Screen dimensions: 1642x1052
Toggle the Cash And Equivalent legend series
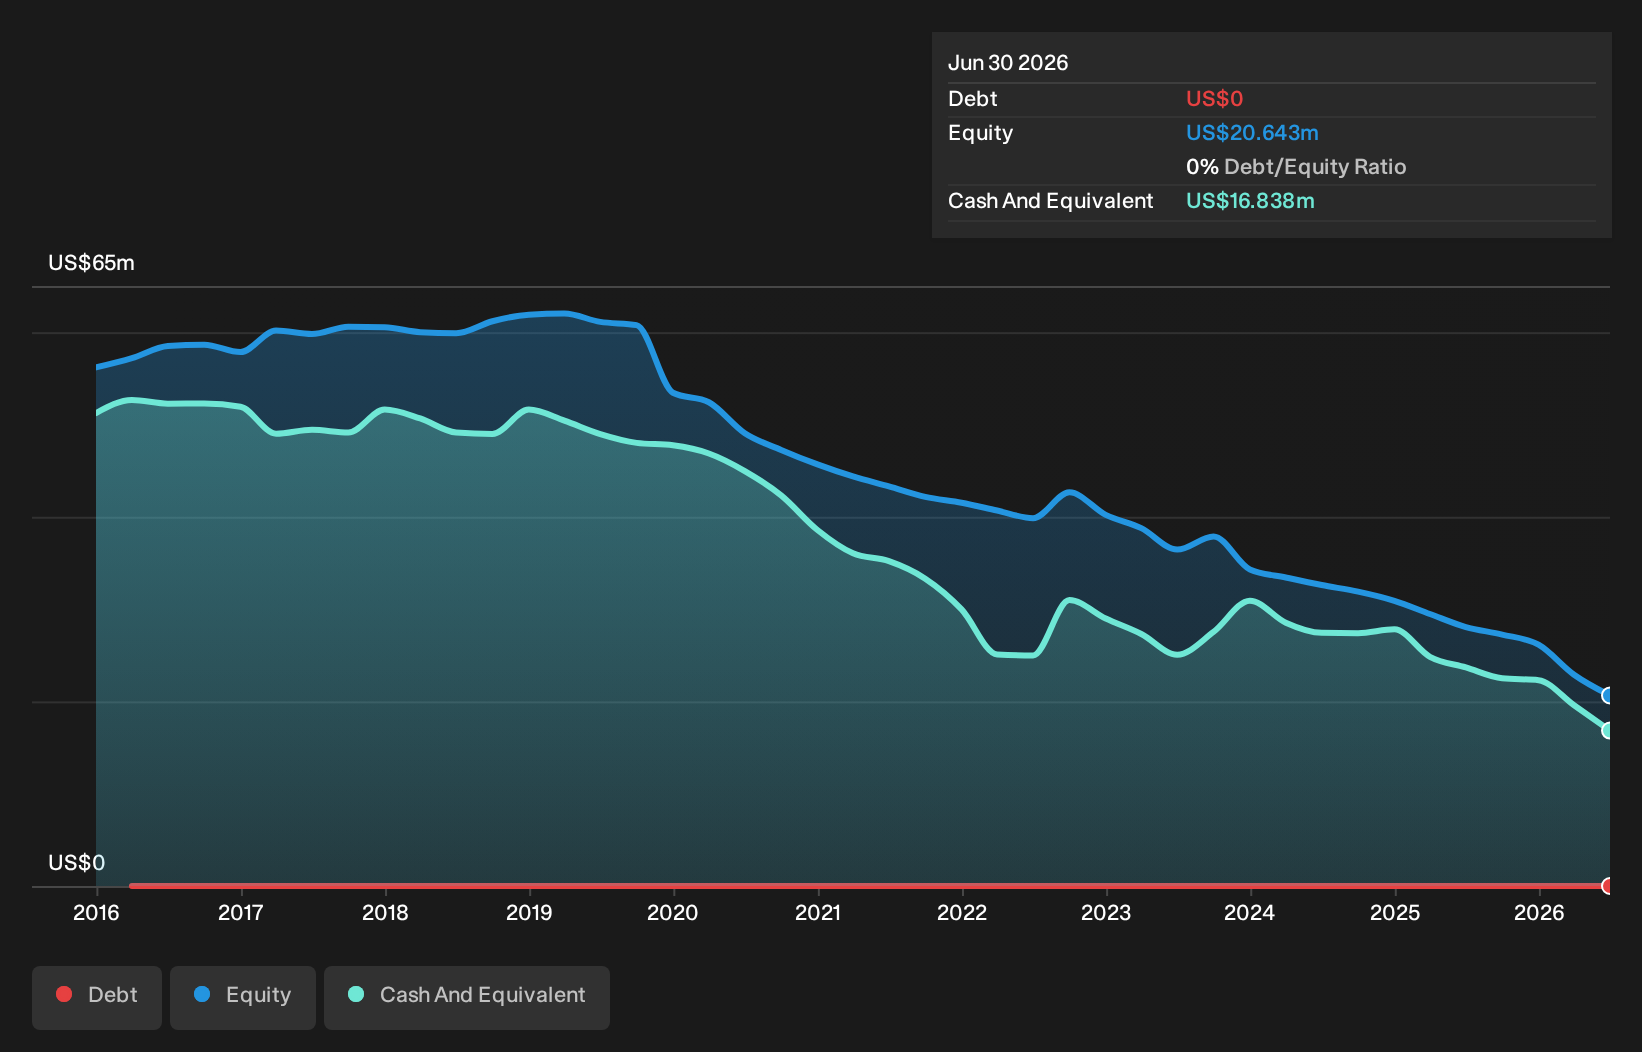[467, 996]
